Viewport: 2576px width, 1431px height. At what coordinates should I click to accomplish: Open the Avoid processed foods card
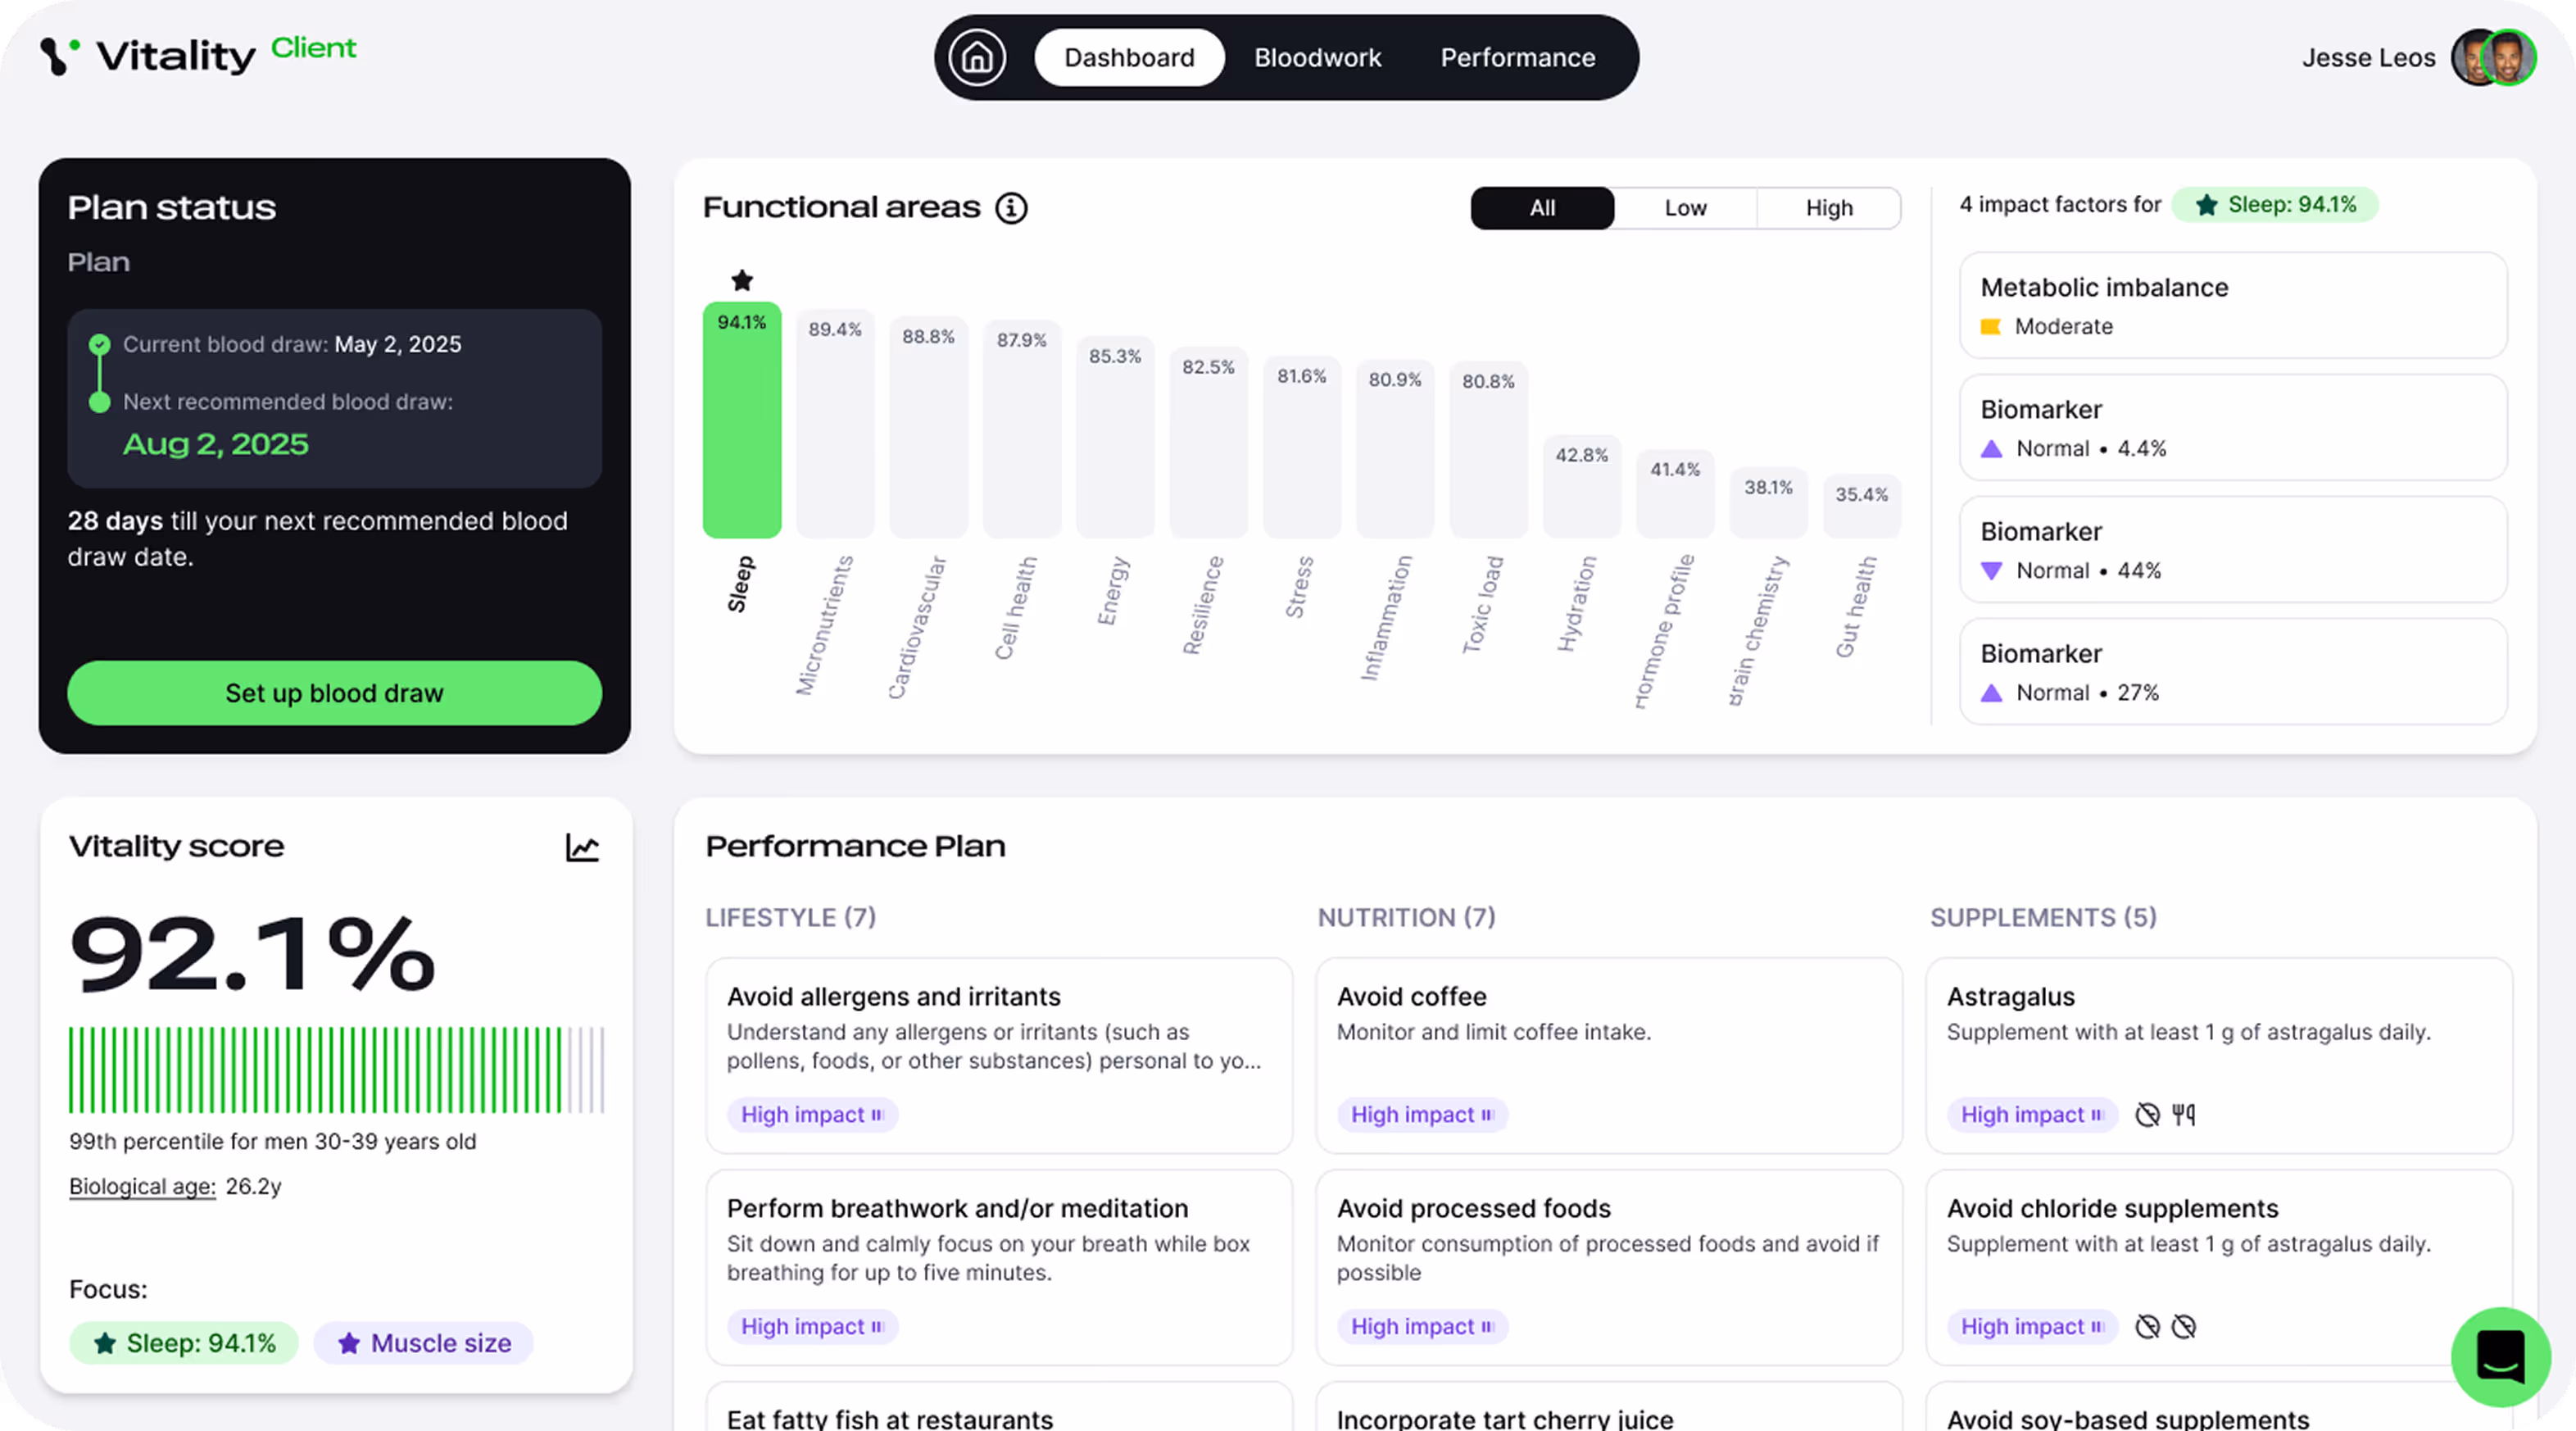tap(1609, 1267)
